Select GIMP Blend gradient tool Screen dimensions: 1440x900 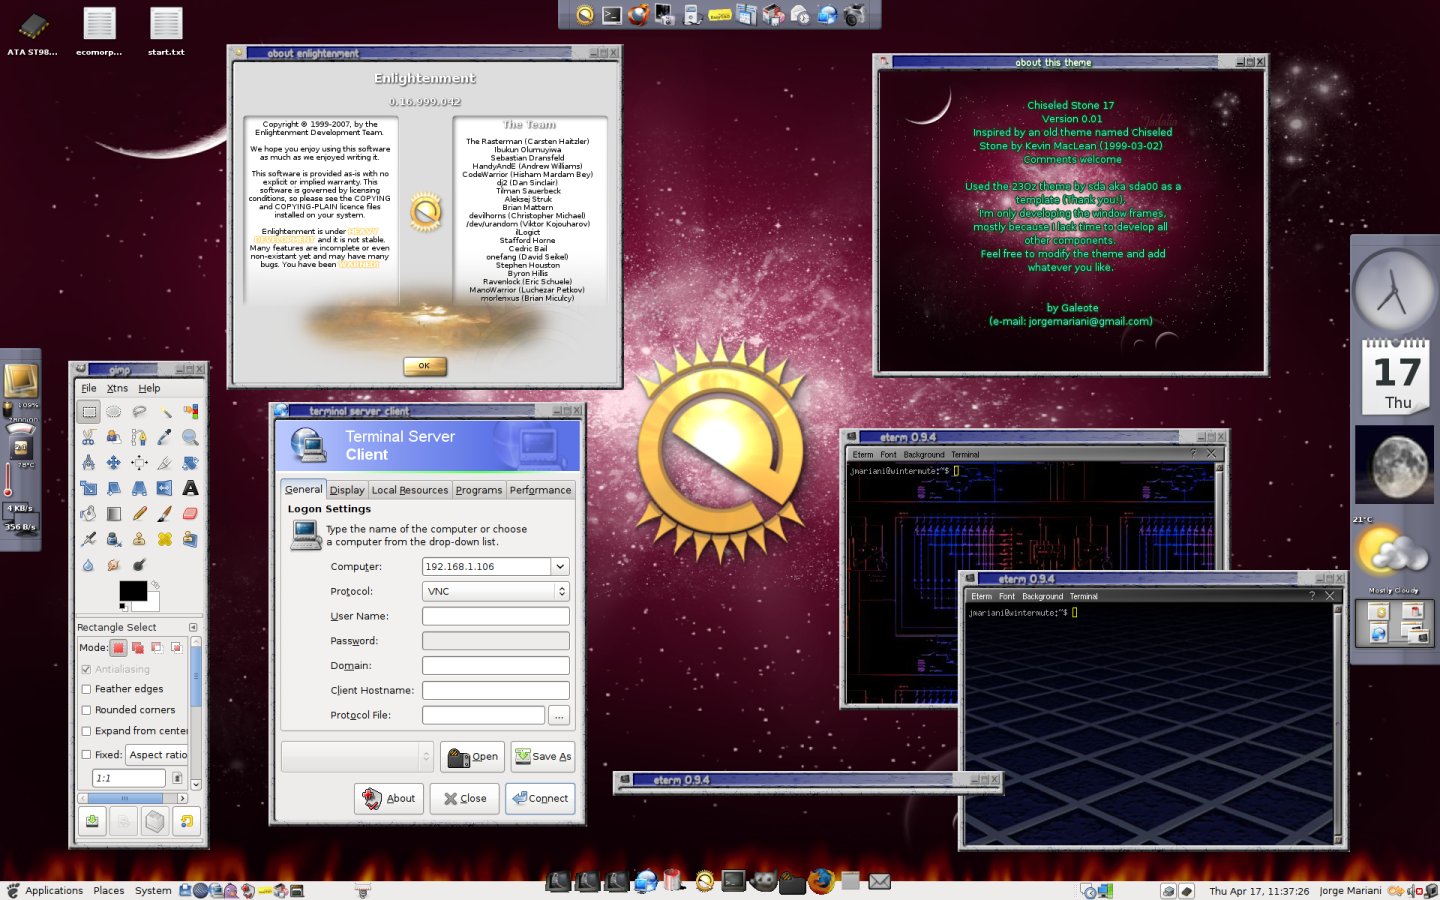coord(114,513)
